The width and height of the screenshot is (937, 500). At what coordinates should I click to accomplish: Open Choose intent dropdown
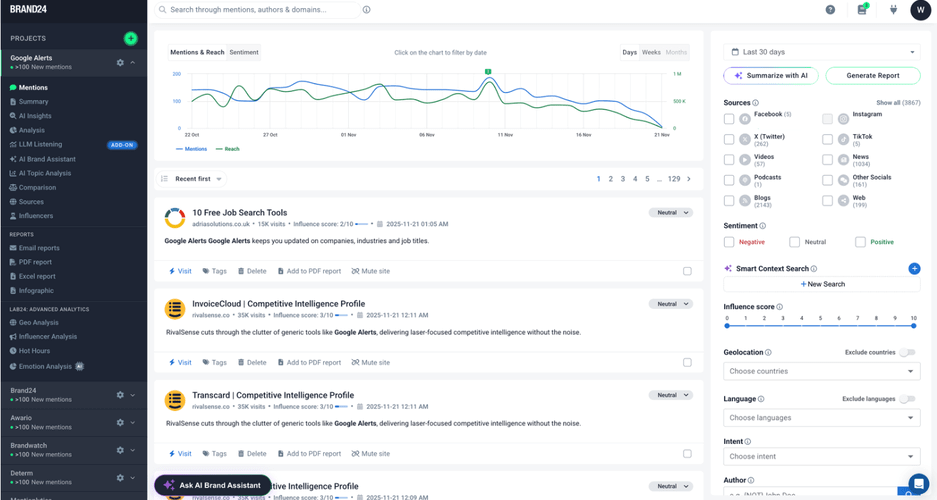click(822, 456)
